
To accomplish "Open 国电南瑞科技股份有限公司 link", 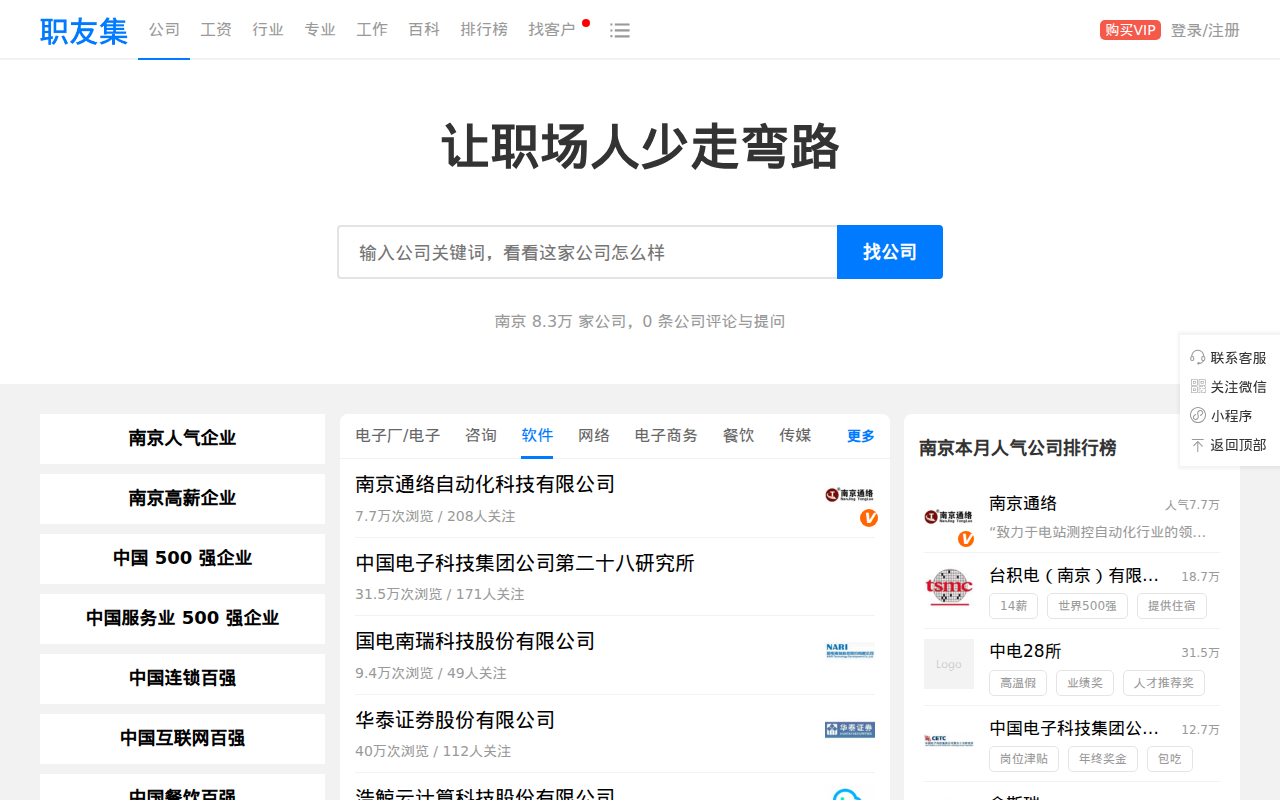I will pyautogui.click(x=475, y=641).
